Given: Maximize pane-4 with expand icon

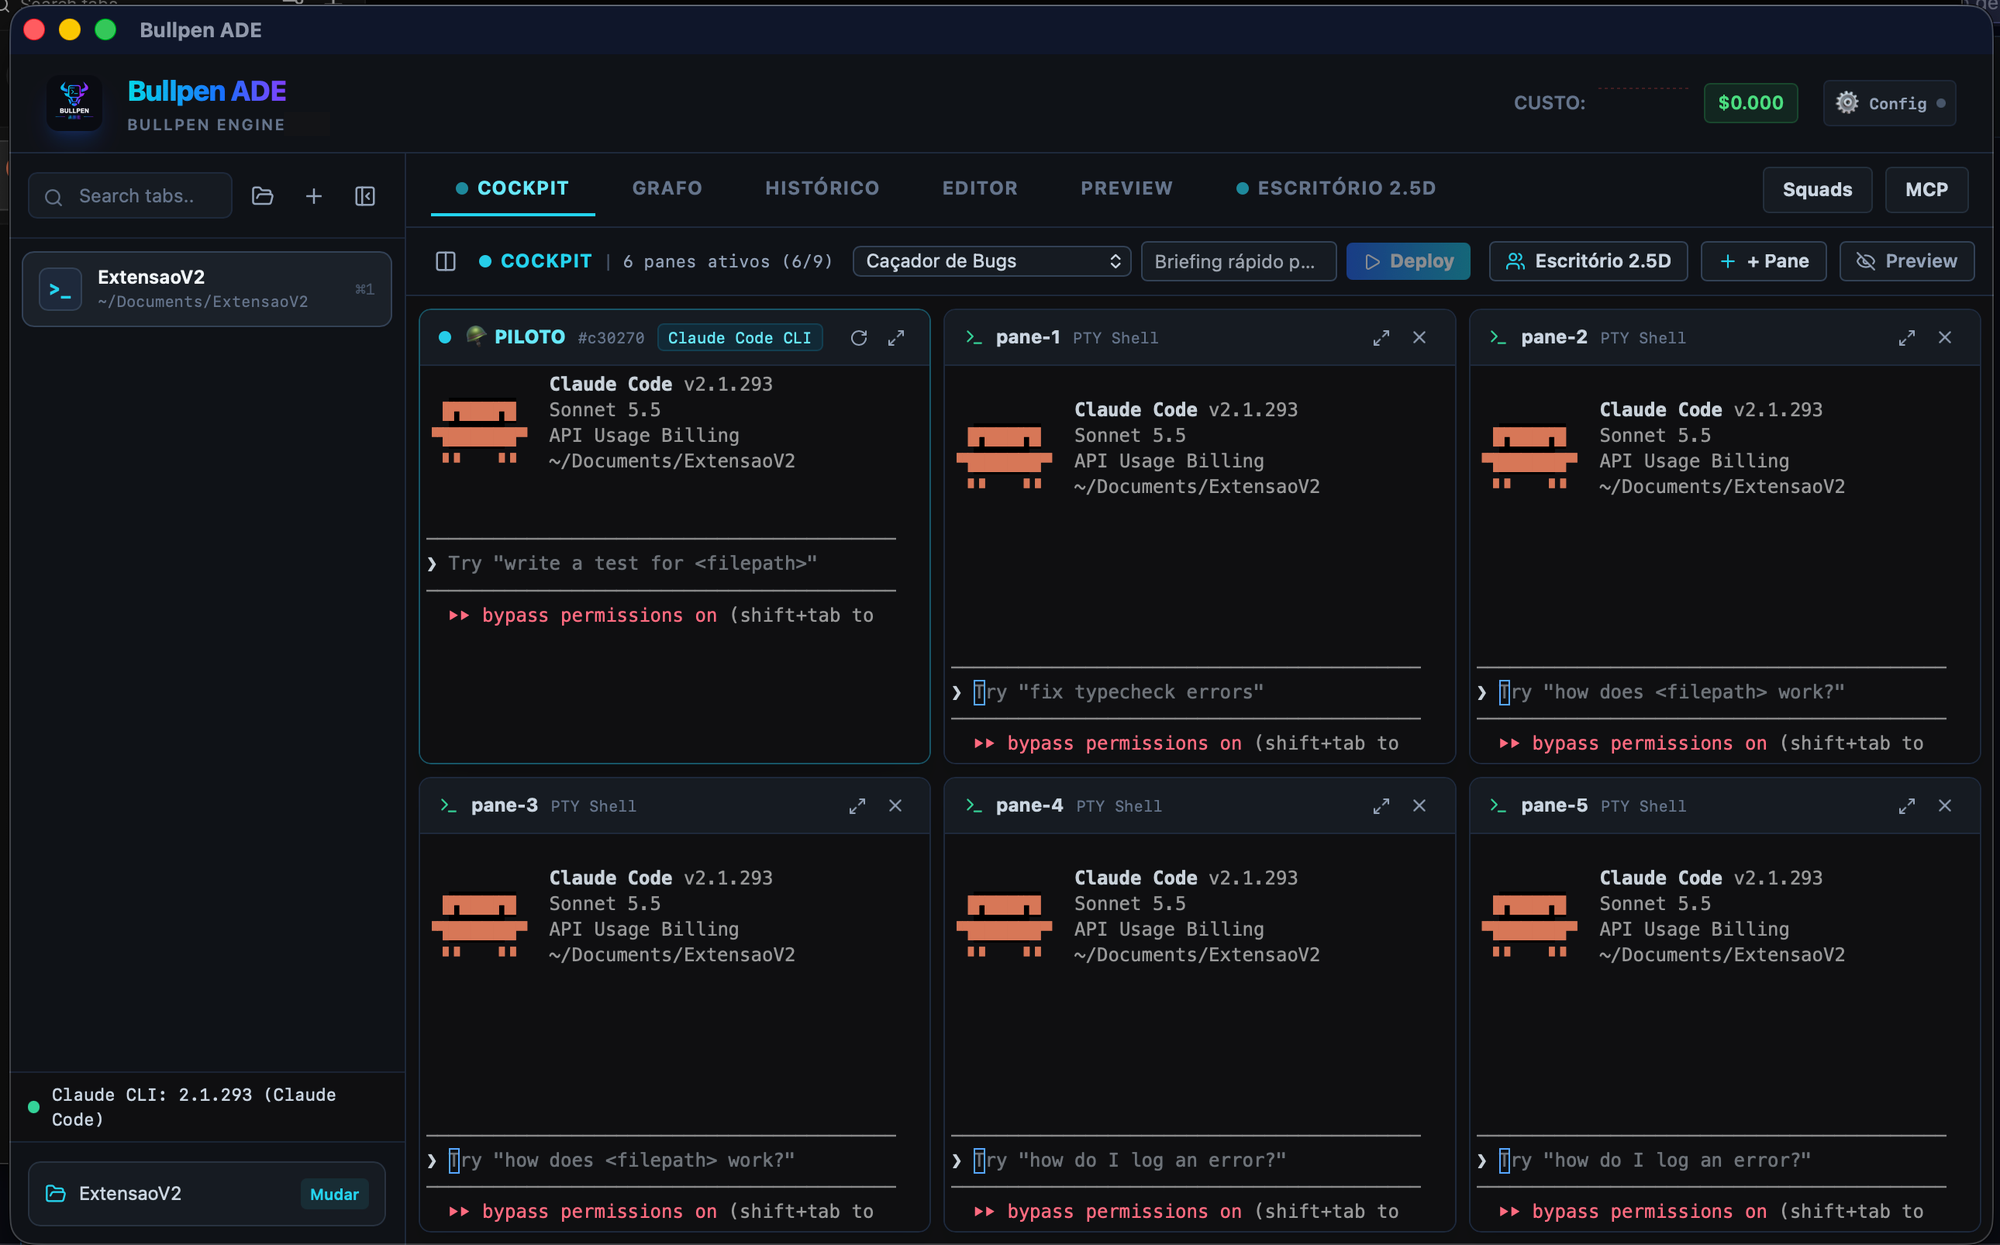Looking at the screenshot, I should [x=1381, y=806].
